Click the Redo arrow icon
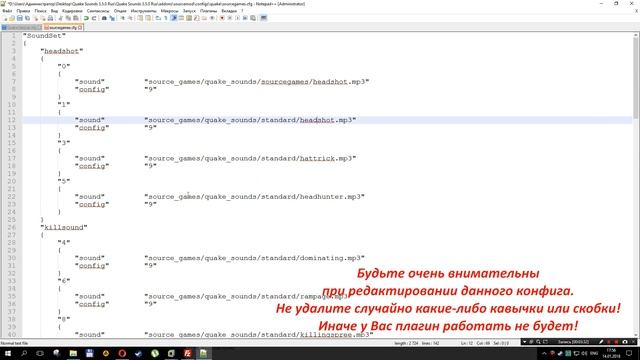This screenshot has height=360, width=640. [94, 18]
